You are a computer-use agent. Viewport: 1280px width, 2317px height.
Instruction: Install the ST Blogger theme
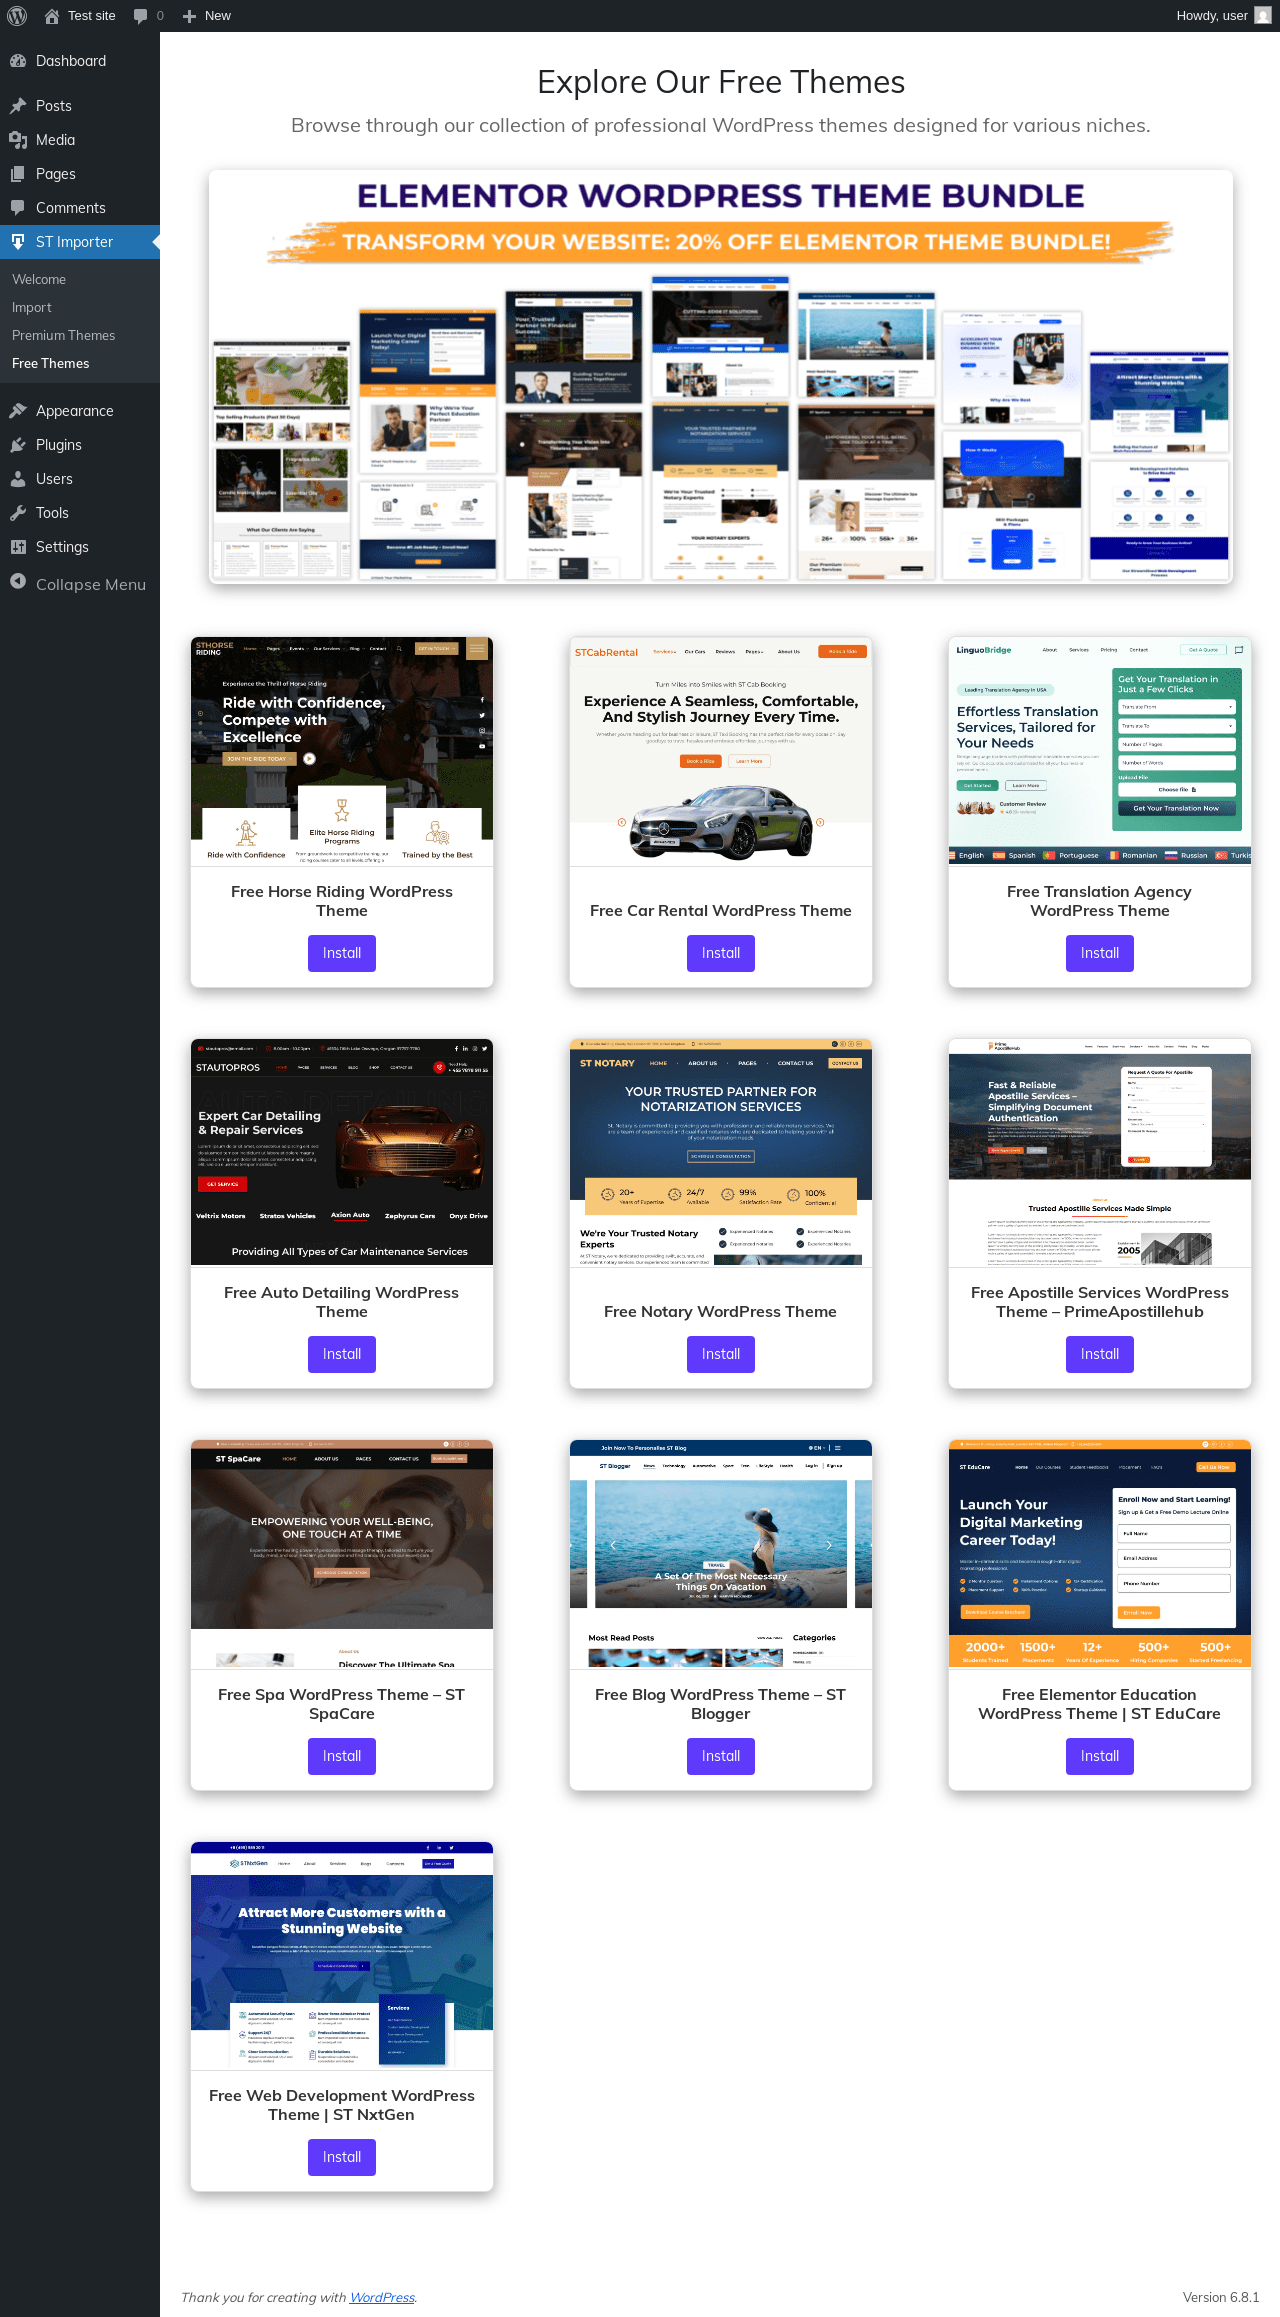point(721,1756)
